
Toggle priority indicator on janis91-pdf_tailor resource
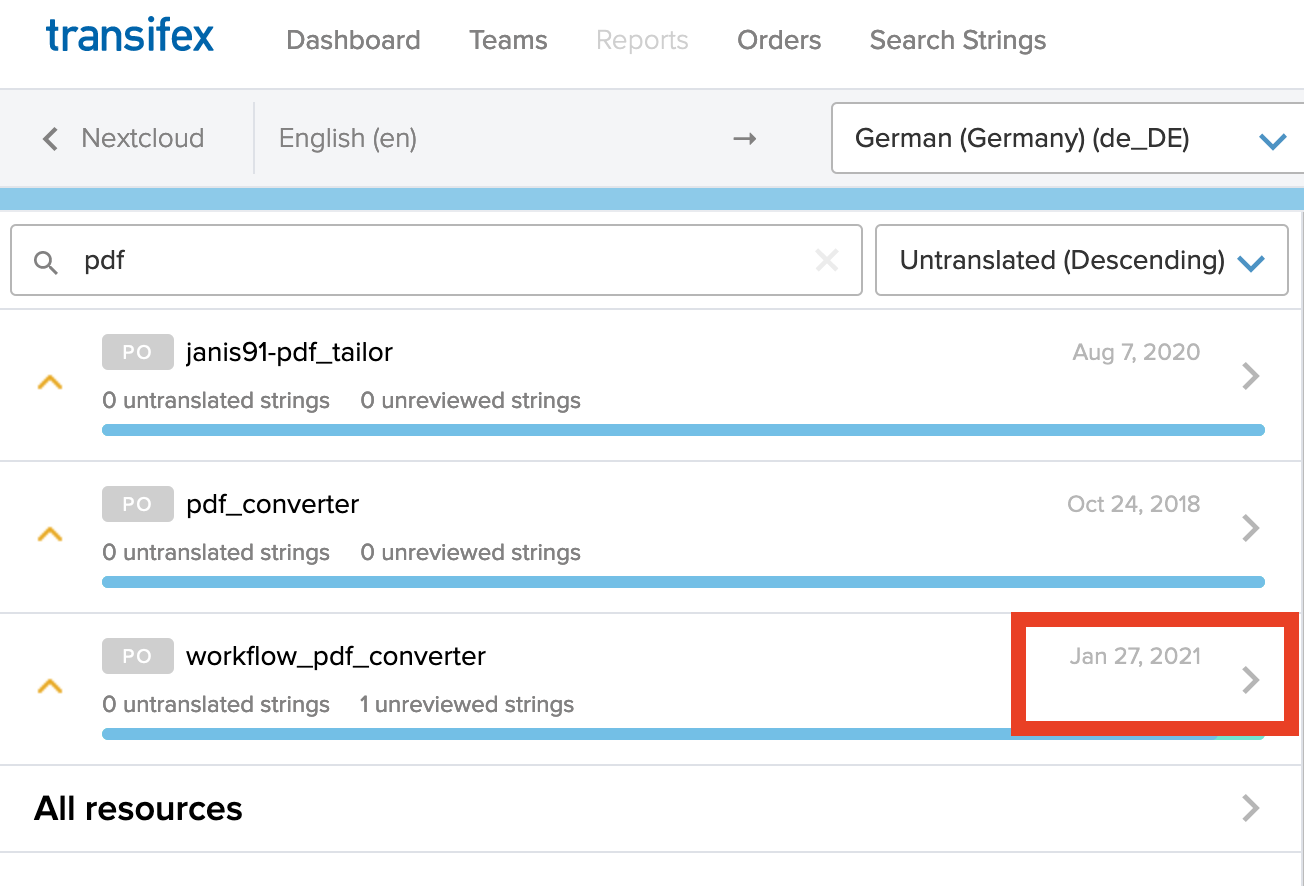pyautogui.click(x=50, y=381)
